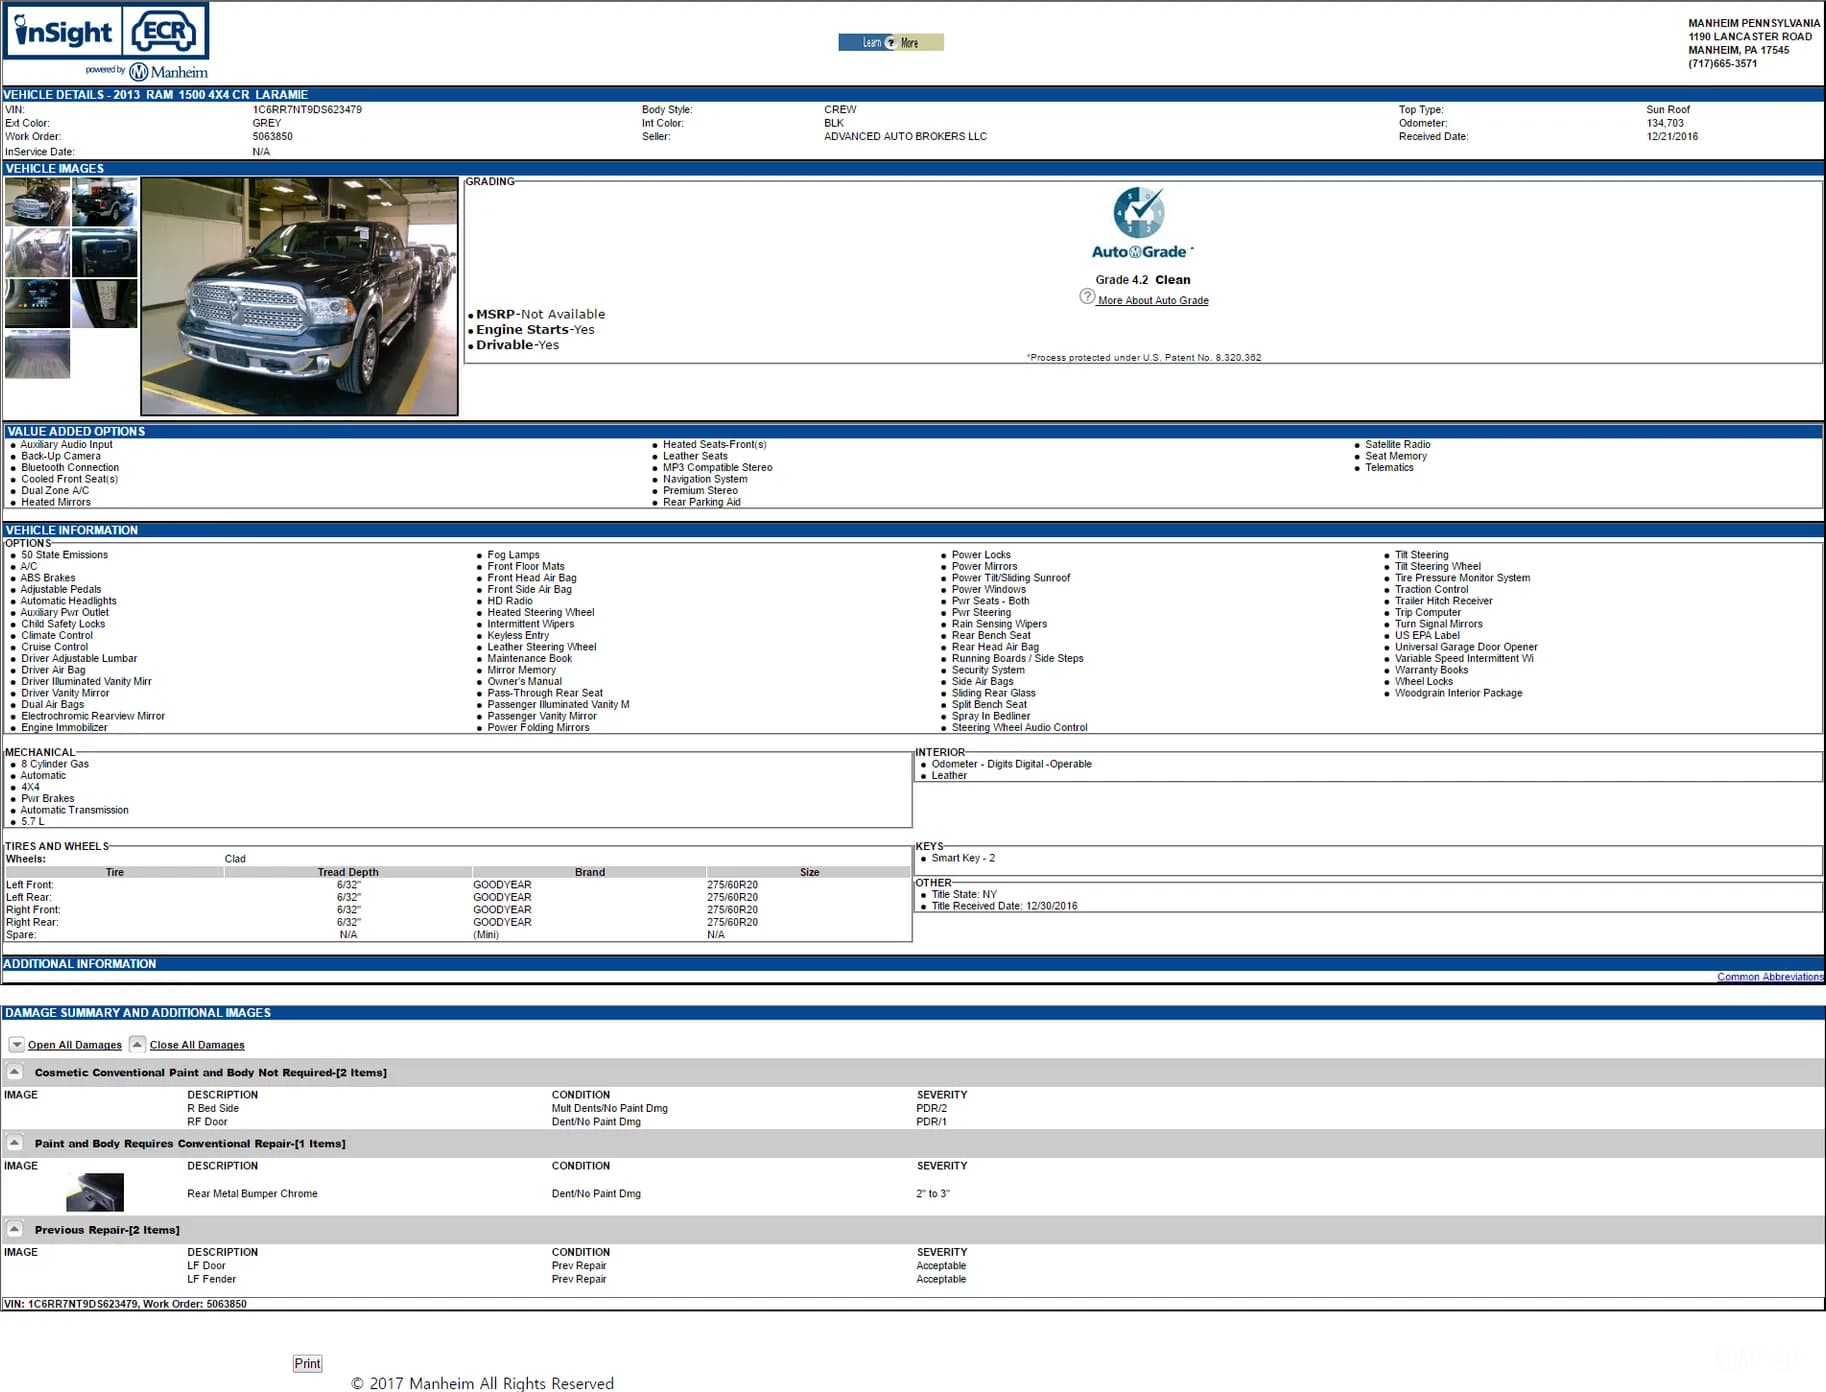Click the Manheim phone number (717)665-3571
This screenshot has height=1392, width=1826.
(1723, 64)
